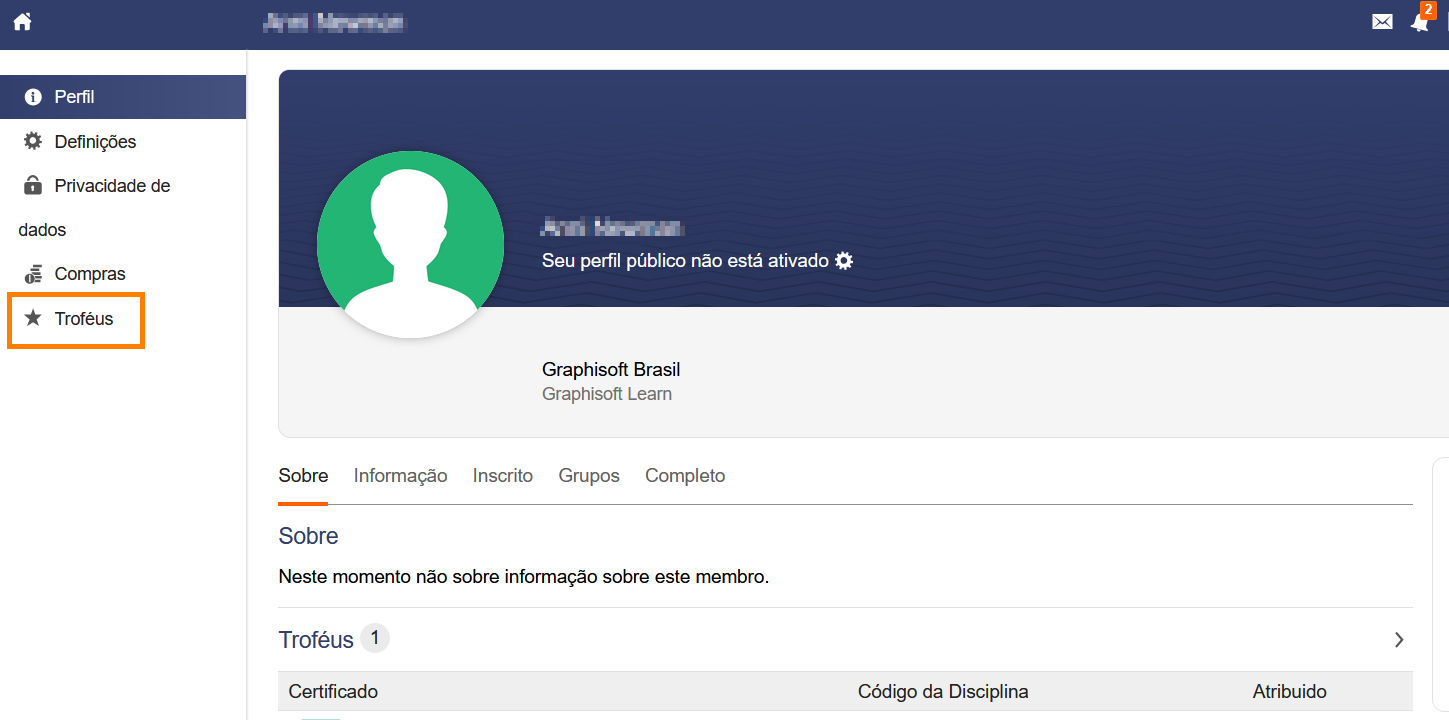Click the Graphisoft Brasil organization name
This screenshot has width=1449, height=720.
coord(611,370)
